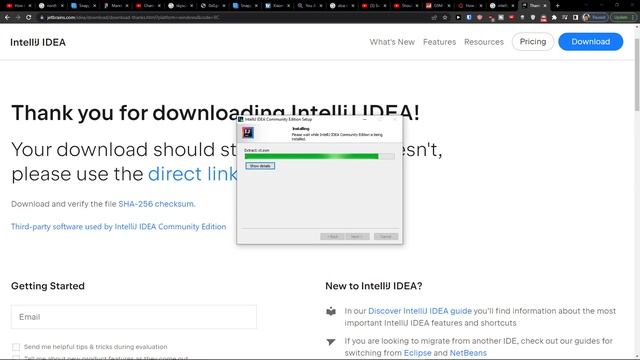
Task: Open the SHA-256 checksum link
Action: (x=156, y=204)
